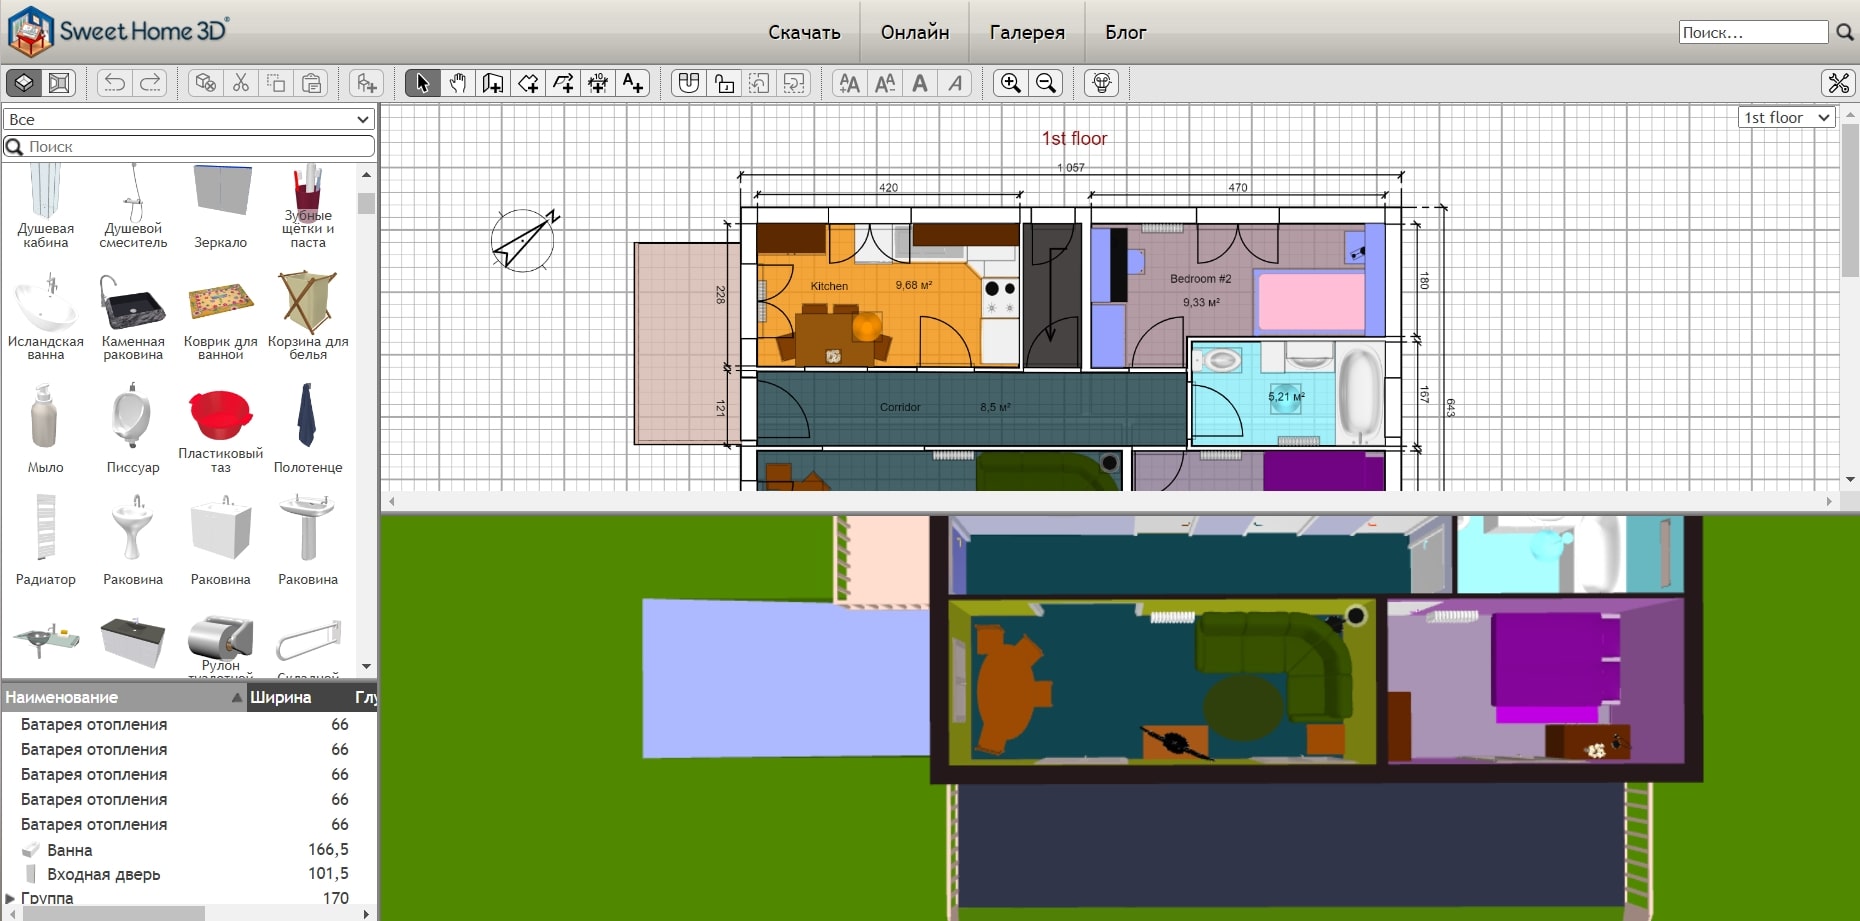The height and width of the screenshot is (921, 1860).
Task: Select the Pan hand tool
Action: 458,83
